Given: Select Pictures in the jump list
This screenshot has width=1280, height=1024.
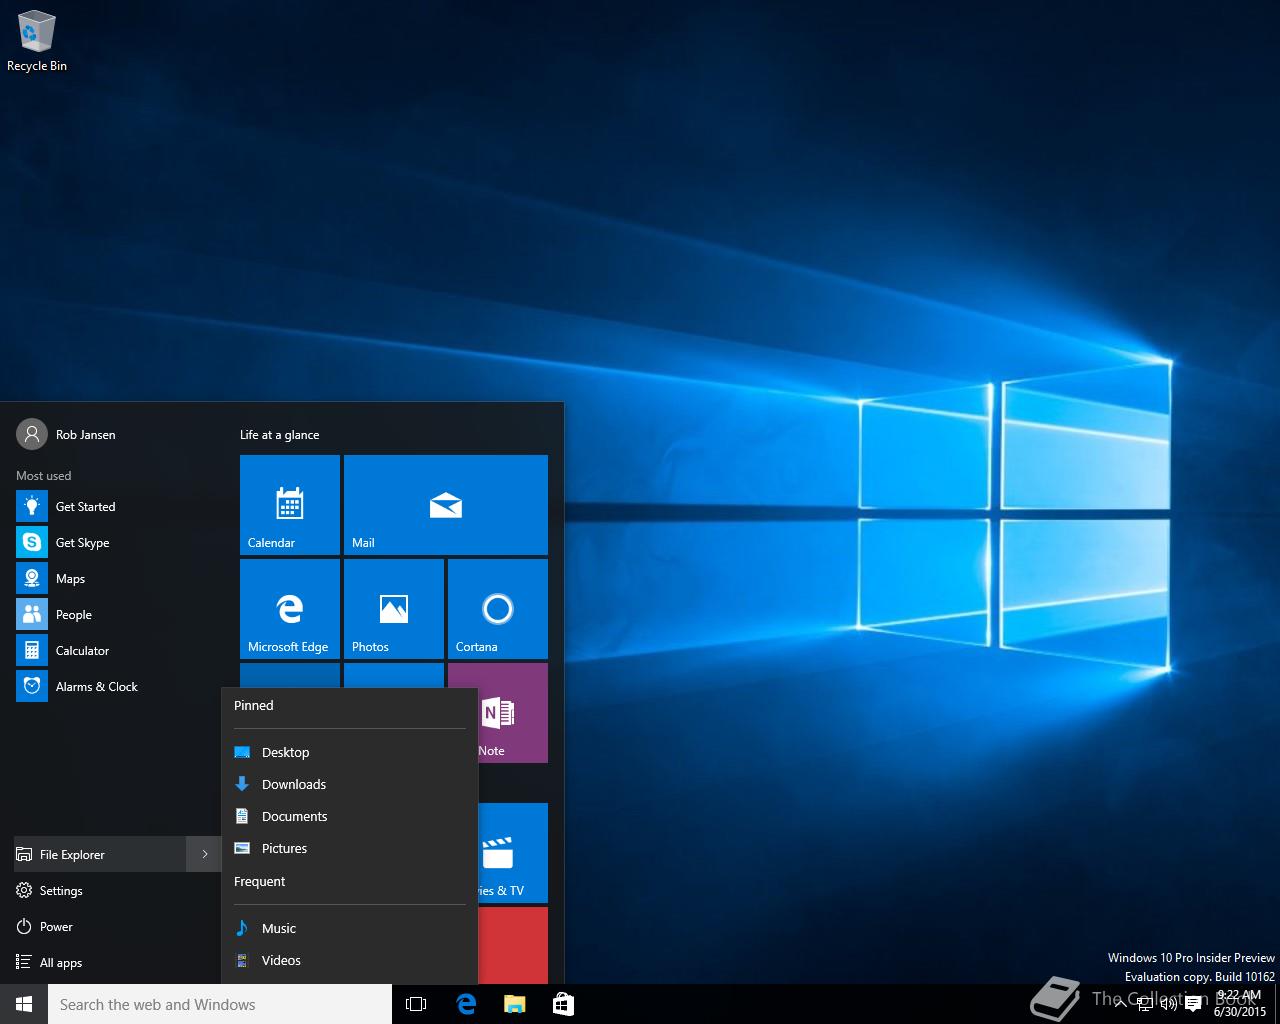Looking at the screenshot, I should click(x=349, y=848).
